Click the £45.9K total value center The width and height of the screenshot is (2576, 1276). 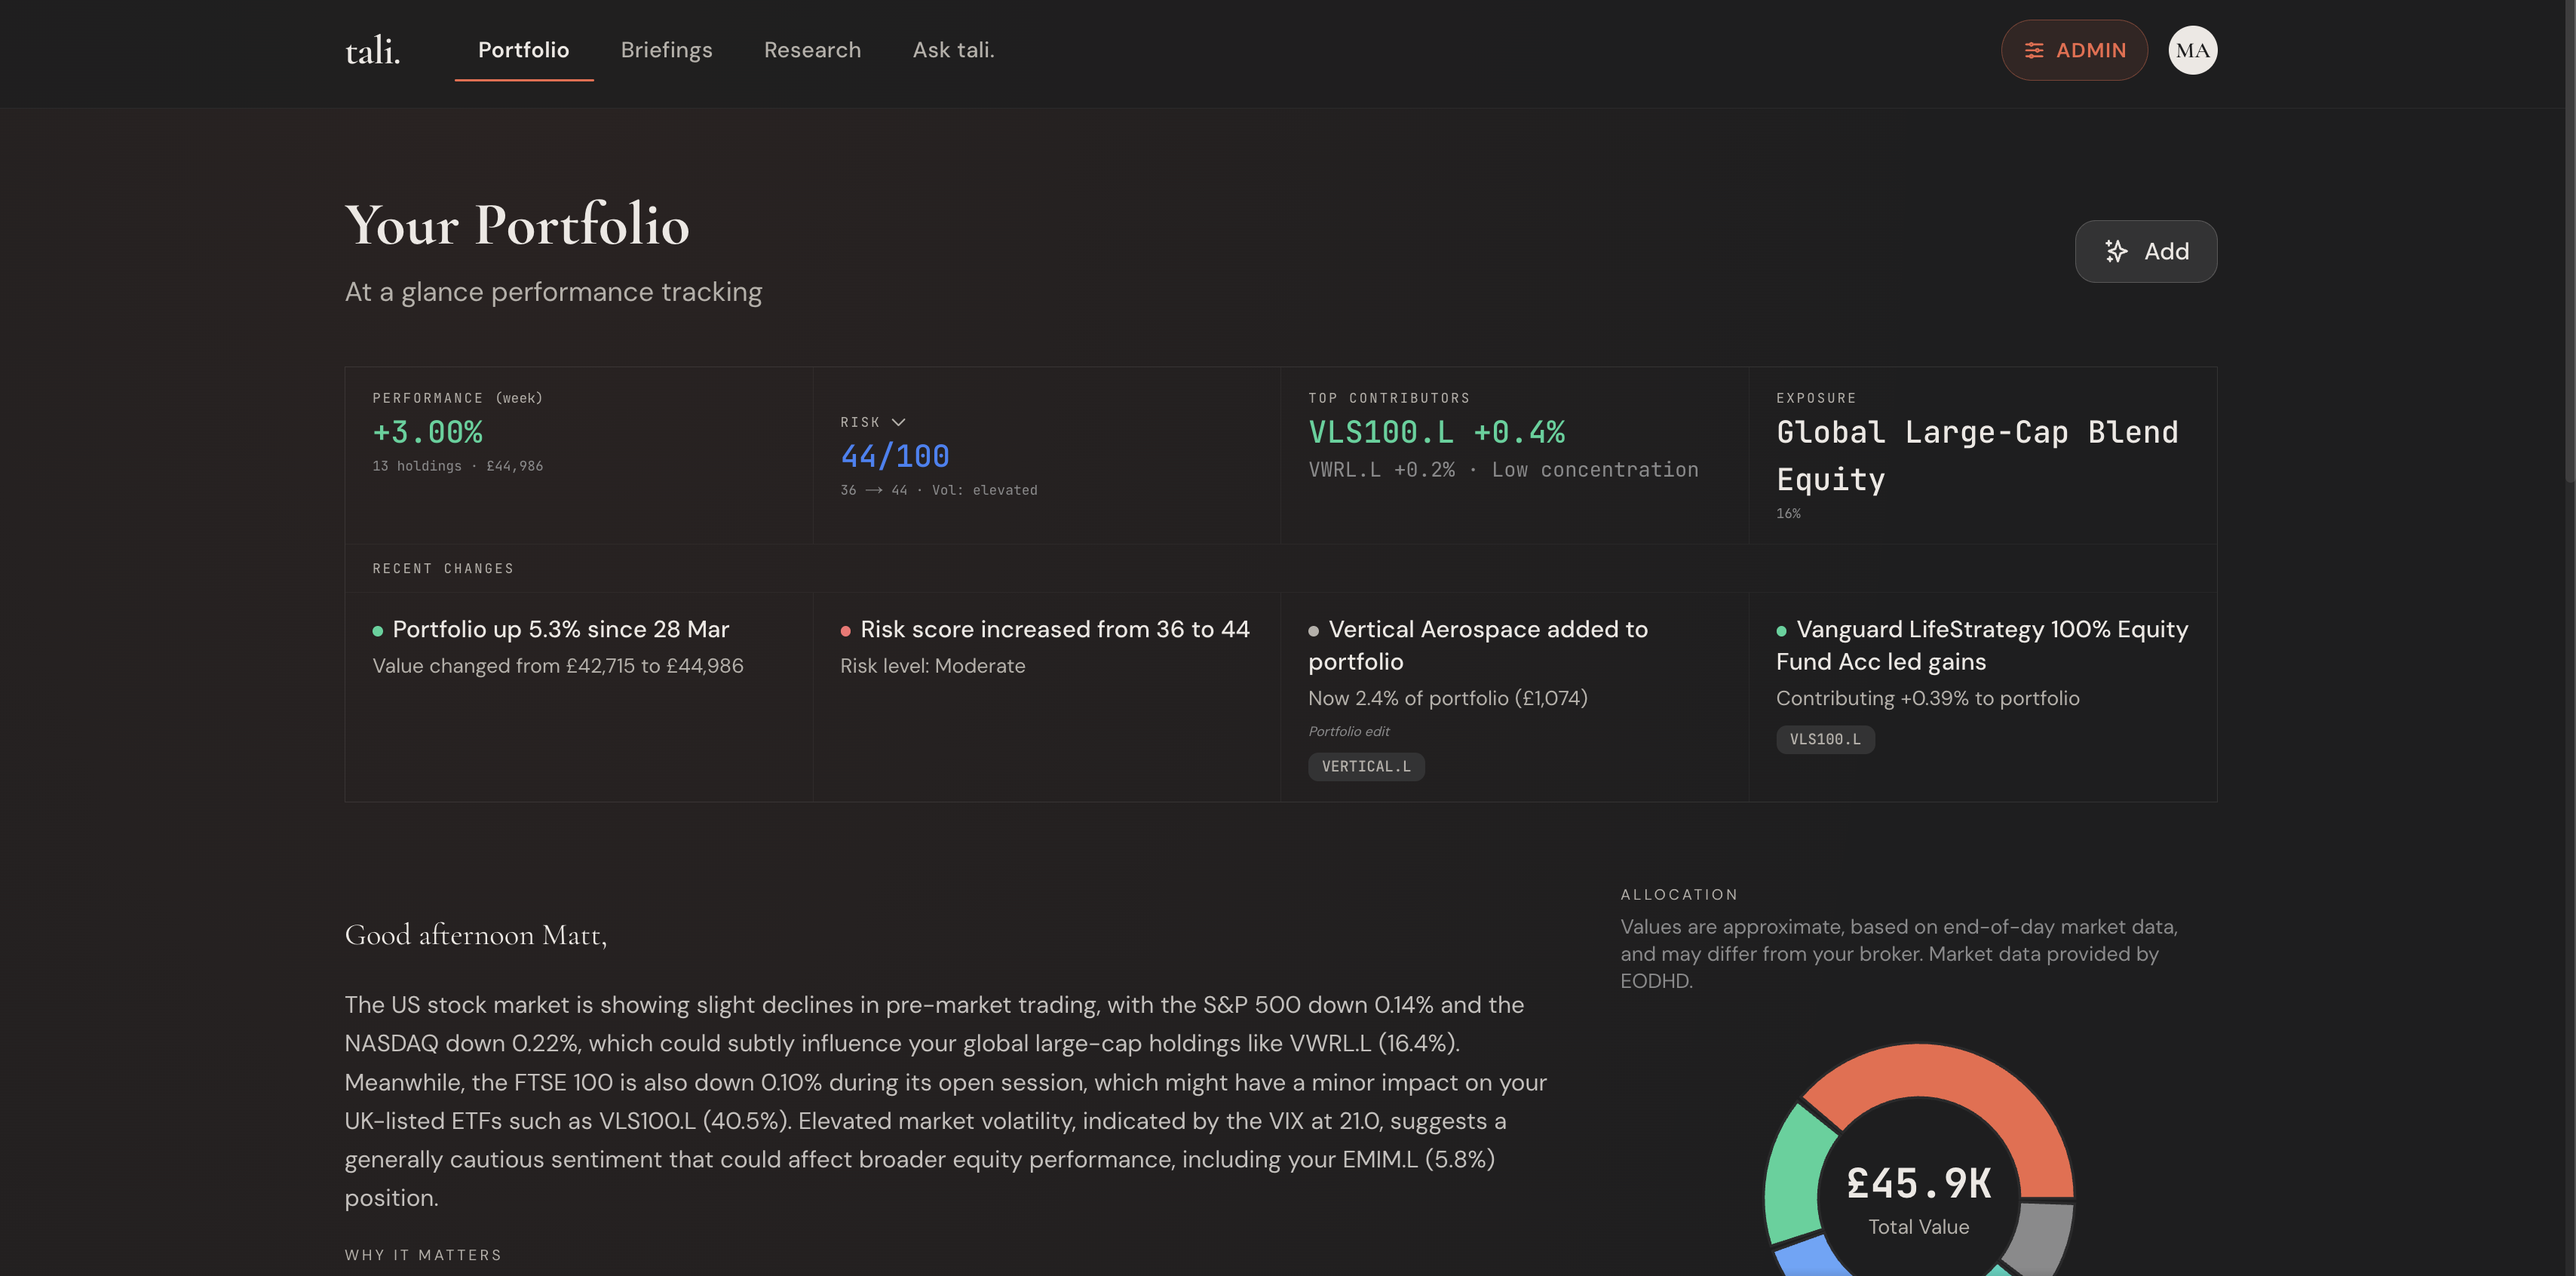(1918, 1185)
